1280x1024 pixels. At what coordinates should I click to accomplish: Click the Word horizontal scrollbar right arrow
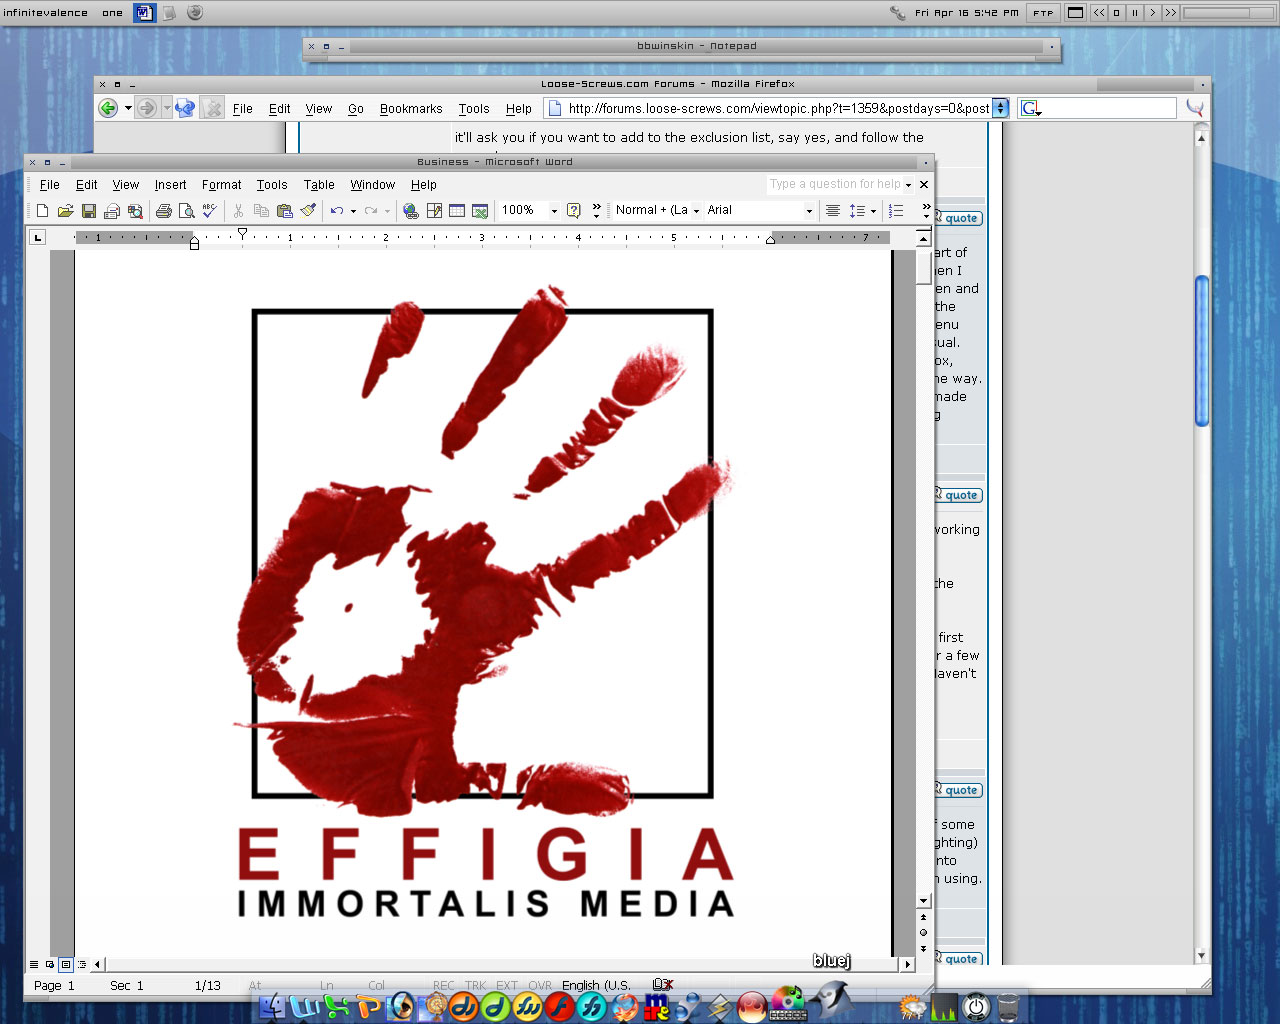pyautogui.click(x=907, y=964)
